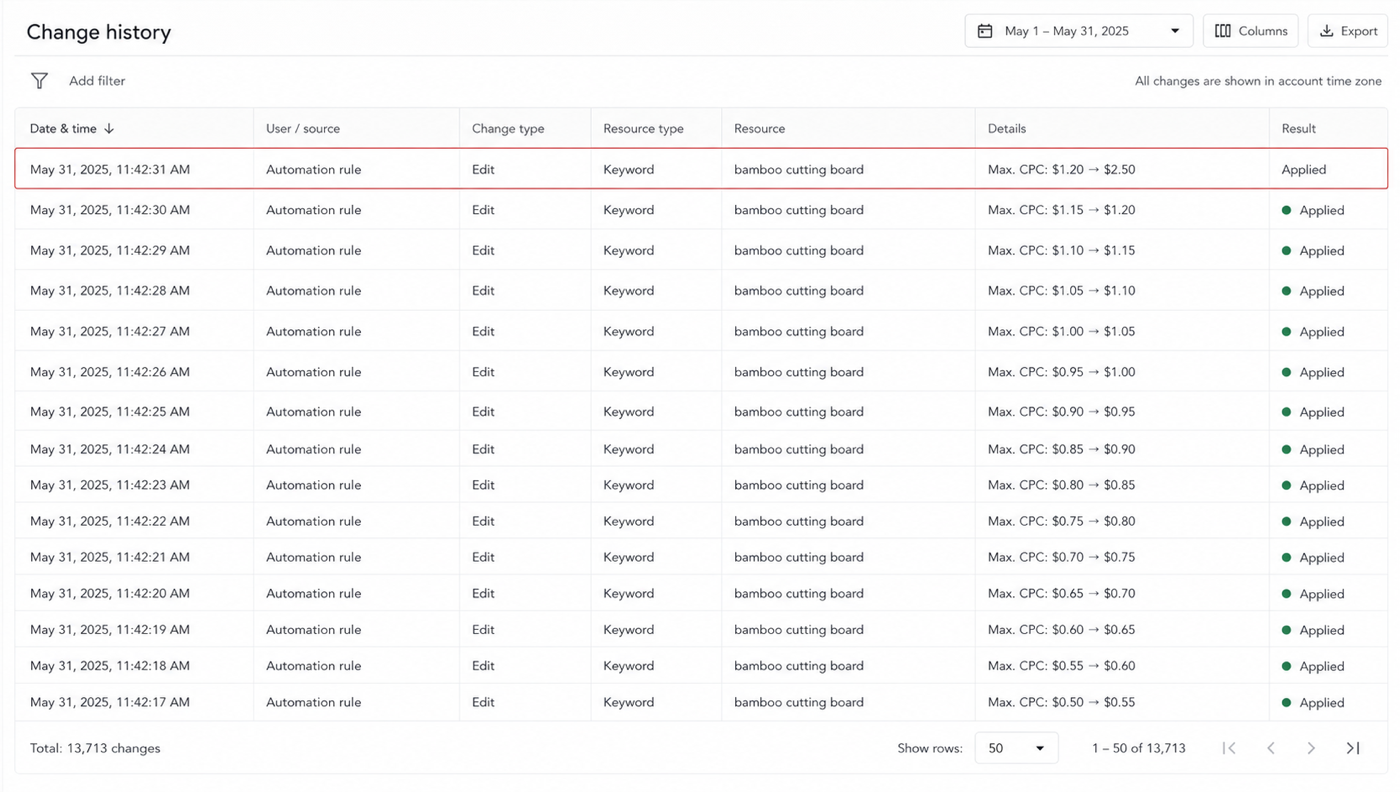Click the 11:42:22 AM timestamp

[110, 521]
